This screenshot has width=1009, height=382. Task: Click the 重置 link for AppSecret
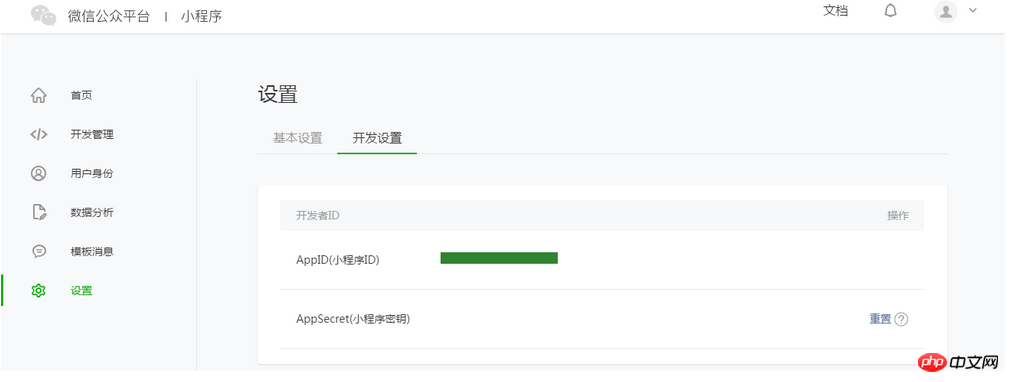[x=880, y=319]
